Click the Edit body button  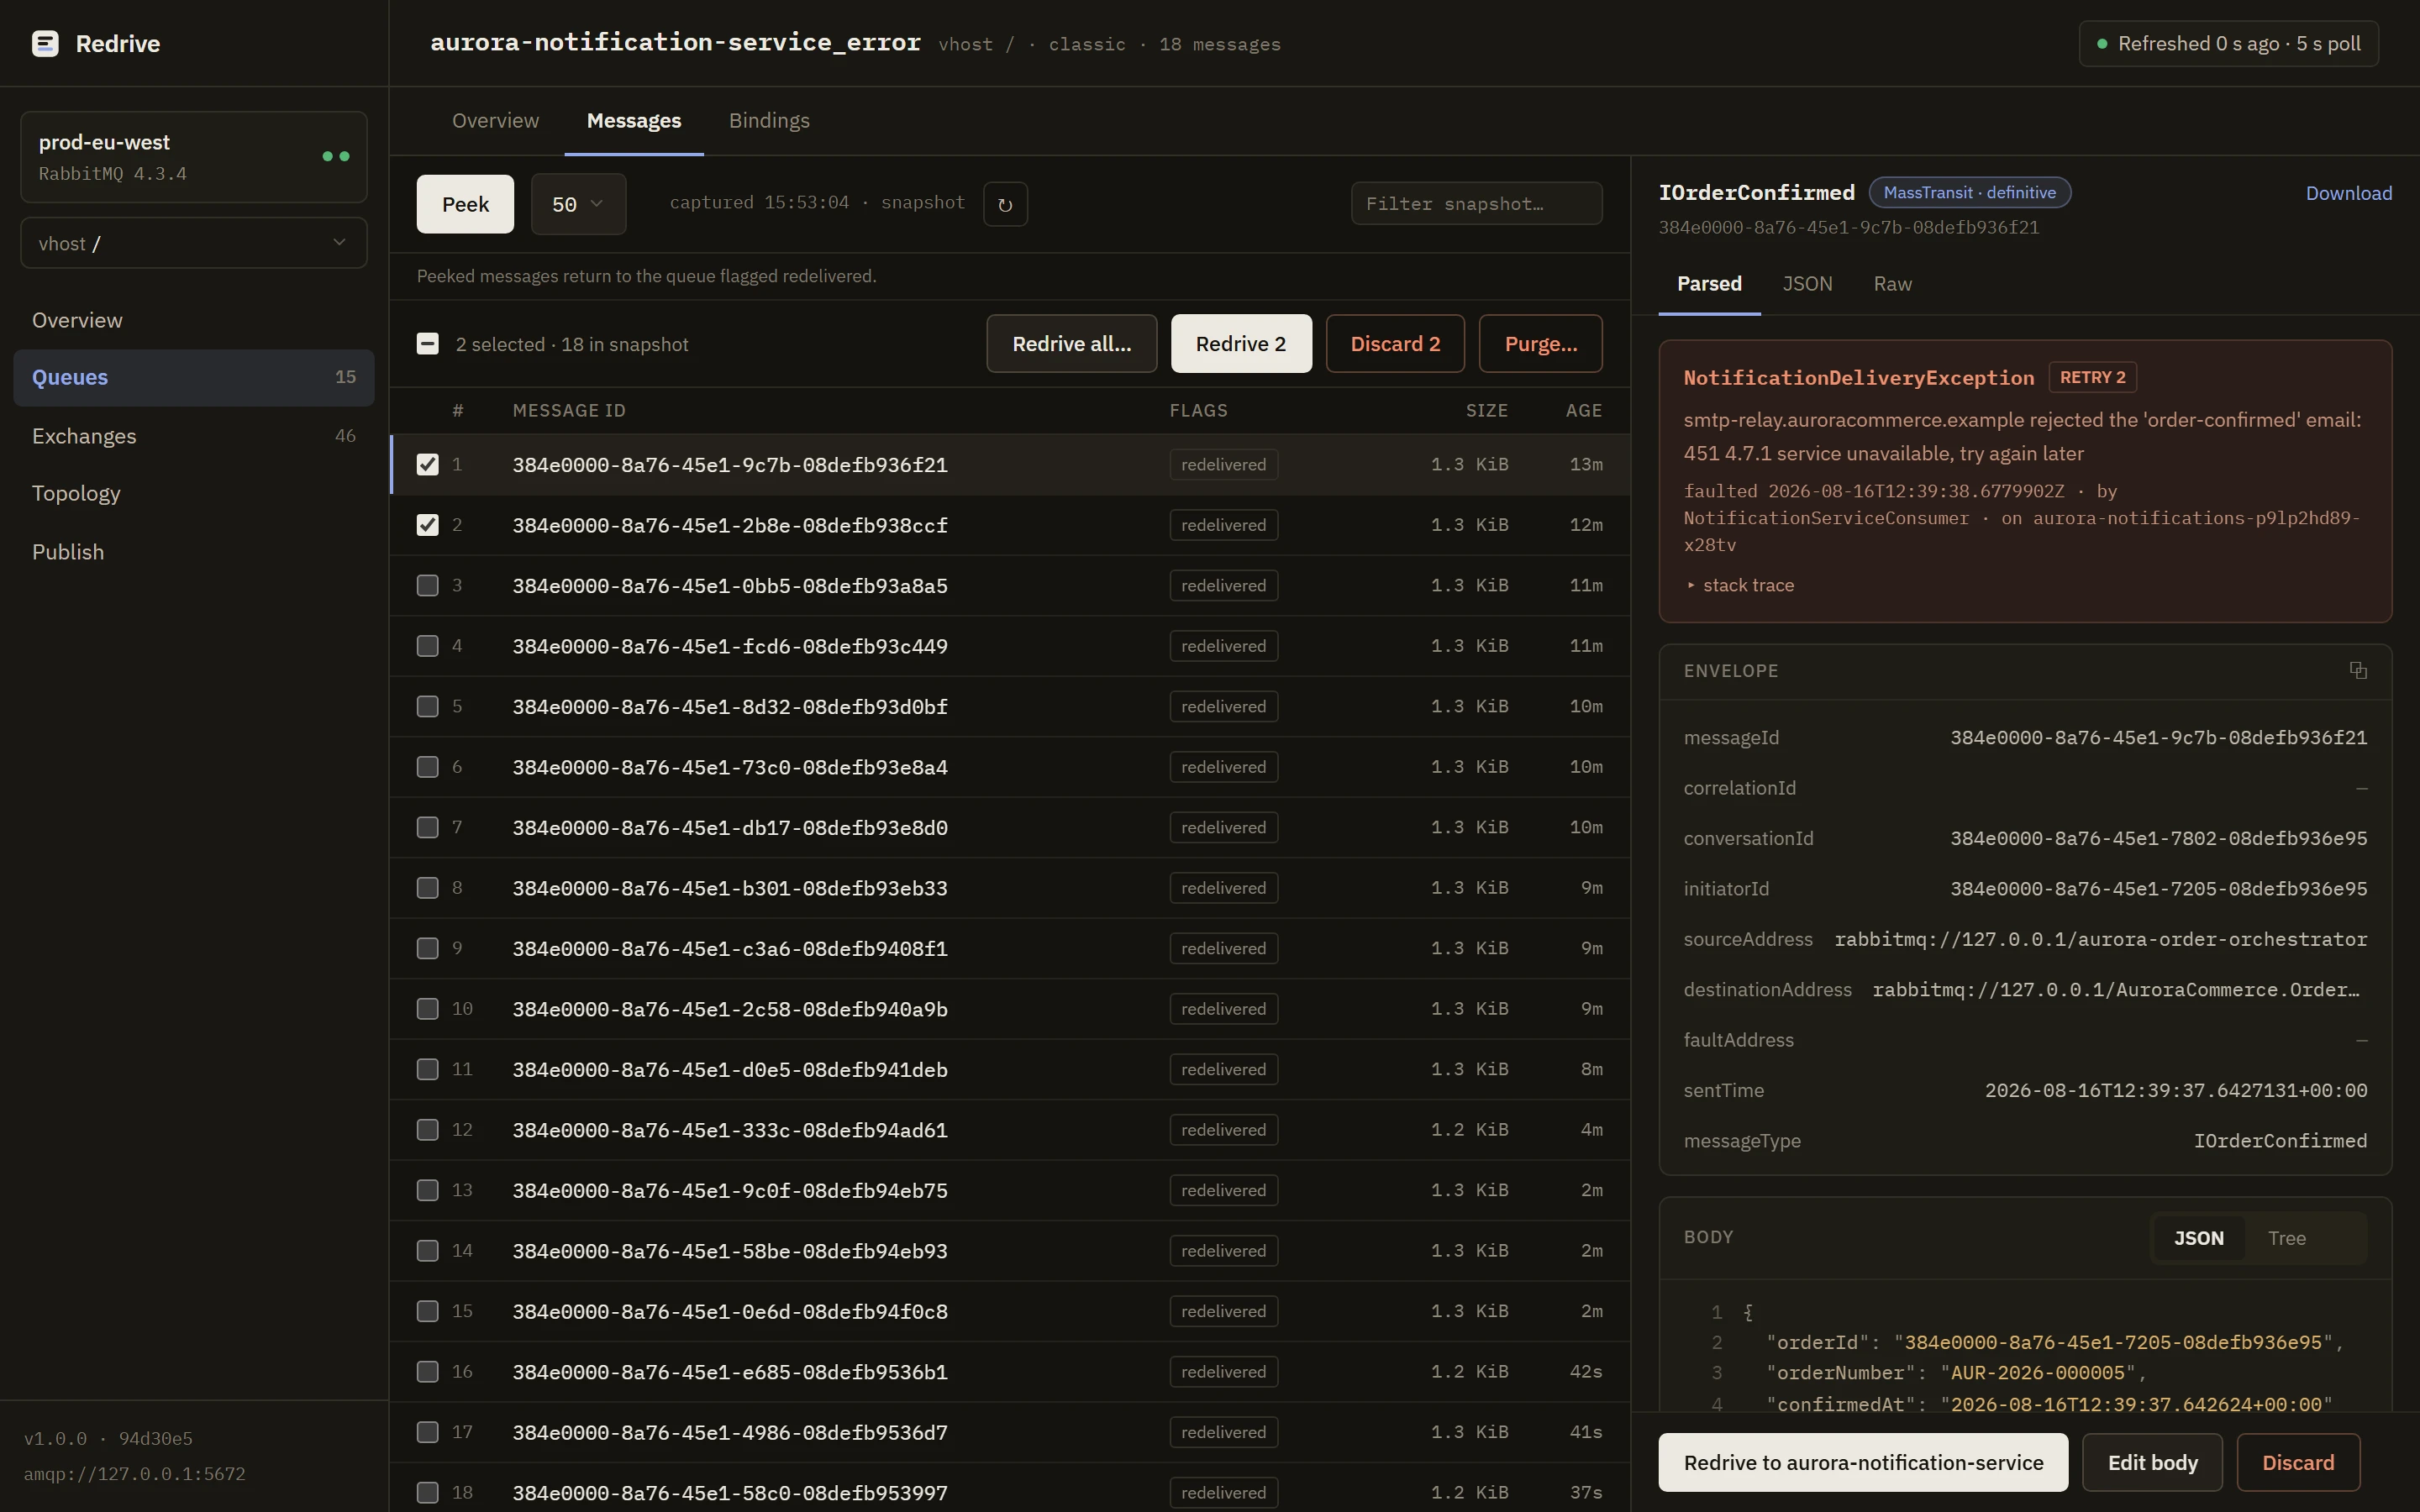click(2152, 1462)
